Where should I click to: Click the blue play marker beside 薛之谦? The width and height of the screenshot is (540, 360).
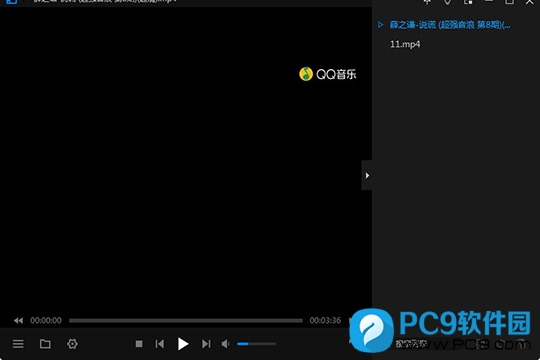(381, 25)
